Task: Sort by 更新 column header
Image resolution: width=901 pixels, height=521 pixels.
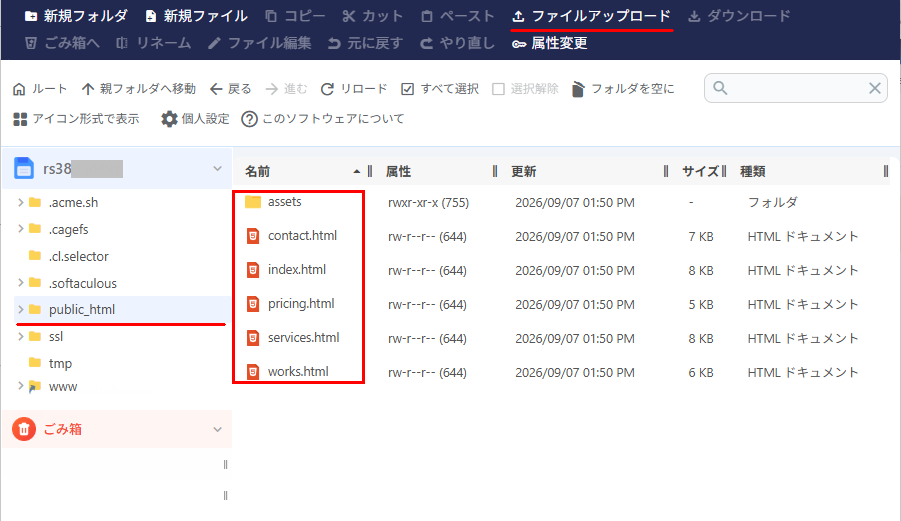Action: 523,172
